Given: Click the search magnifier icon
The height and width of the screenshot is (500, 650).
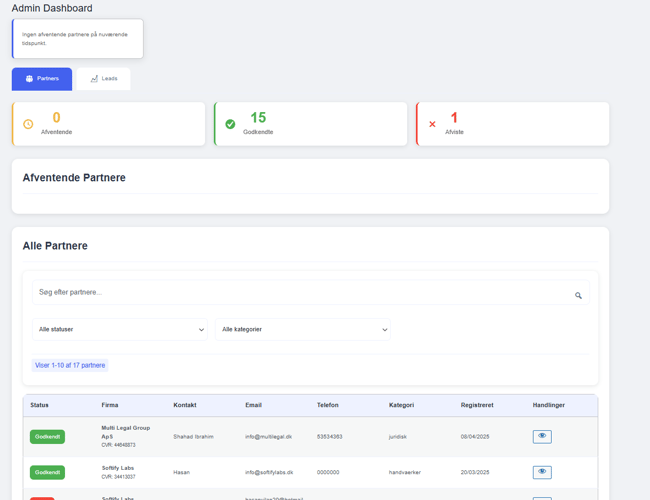Looking at the screenshot, I should 578,295.
